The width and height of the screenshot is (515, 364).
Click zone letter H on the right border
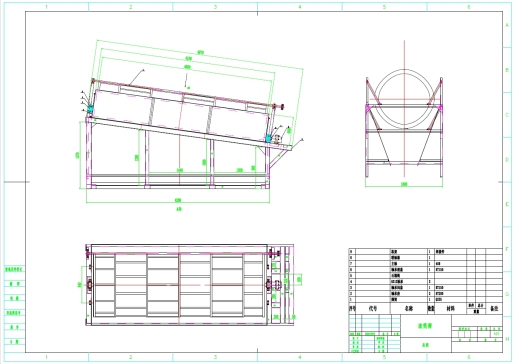pos(507,339)
